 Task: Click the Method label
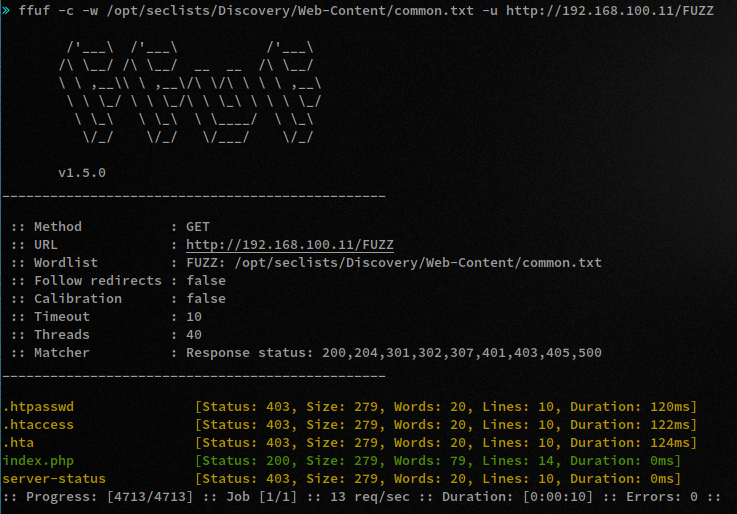tap(58, 227)
